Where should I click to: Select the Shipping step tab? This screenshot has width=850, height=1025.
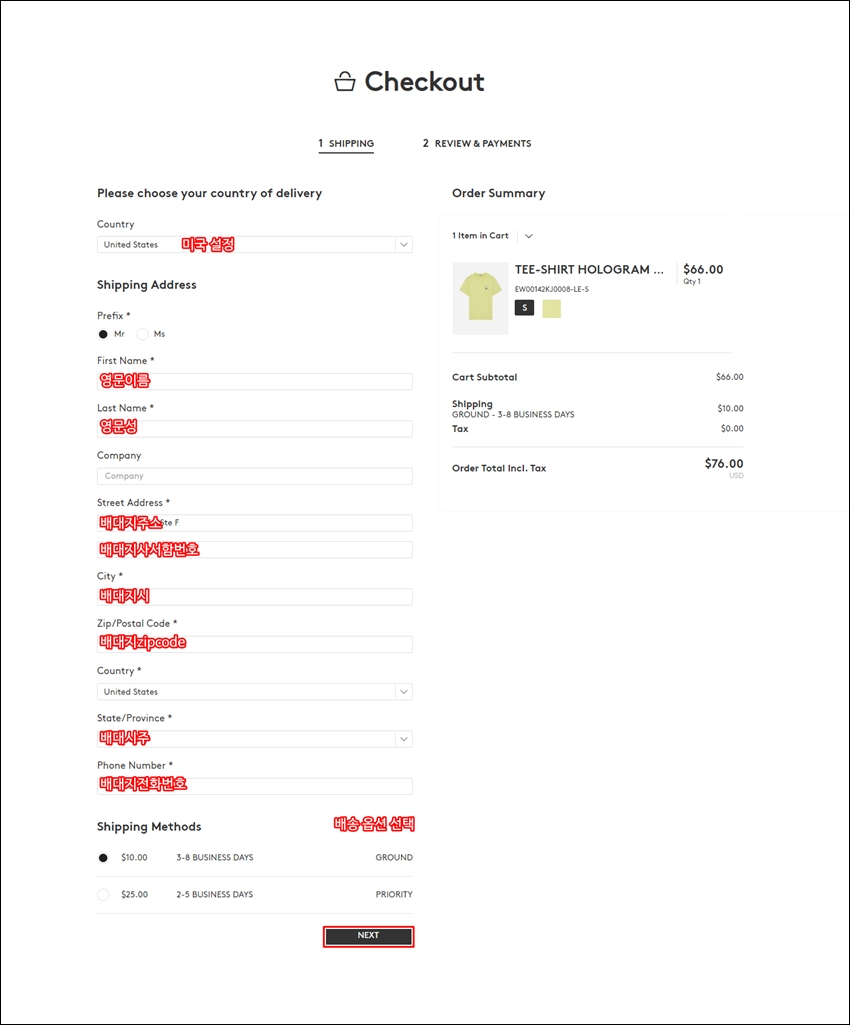click(x=346, y=144)
